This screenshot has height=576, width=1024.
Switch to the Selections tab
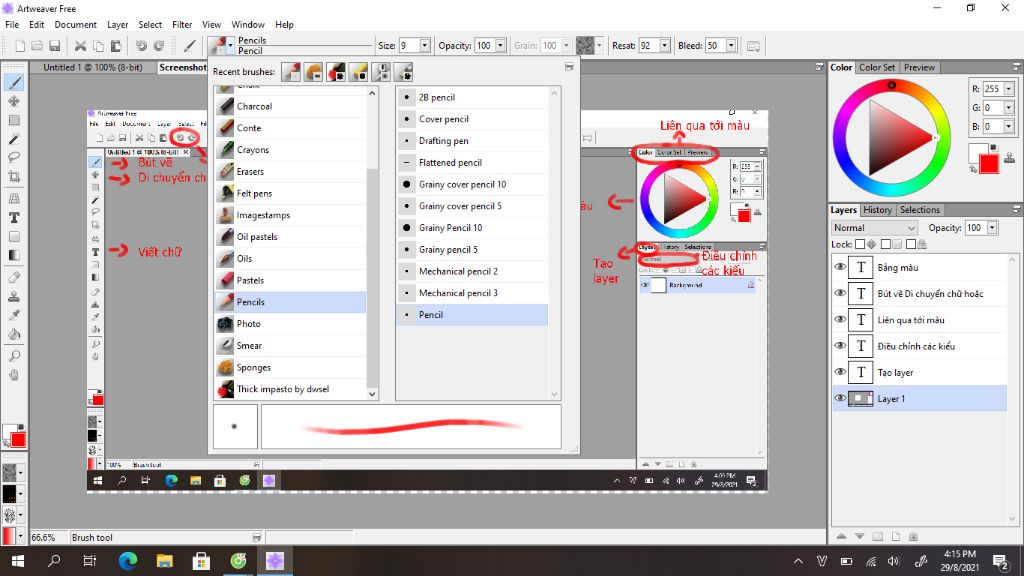point(920,210)
